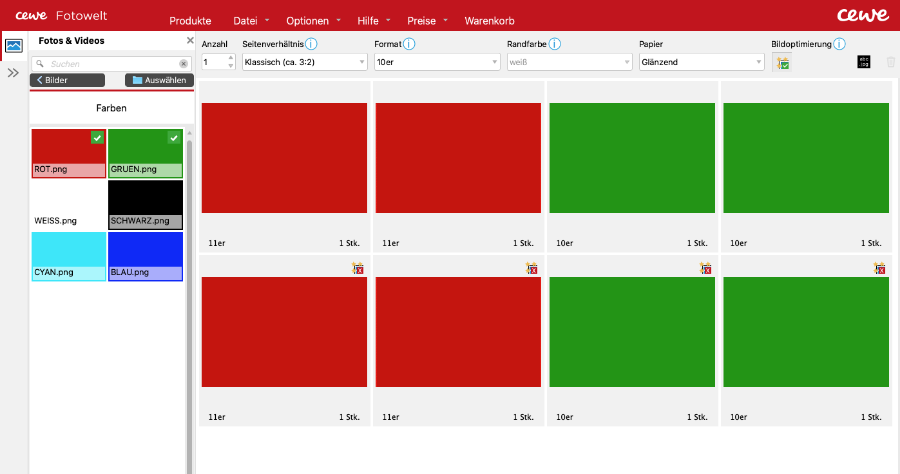Decrease Anzahl with the down arrow
The image size is (900, 474).
tap(231, 66)
